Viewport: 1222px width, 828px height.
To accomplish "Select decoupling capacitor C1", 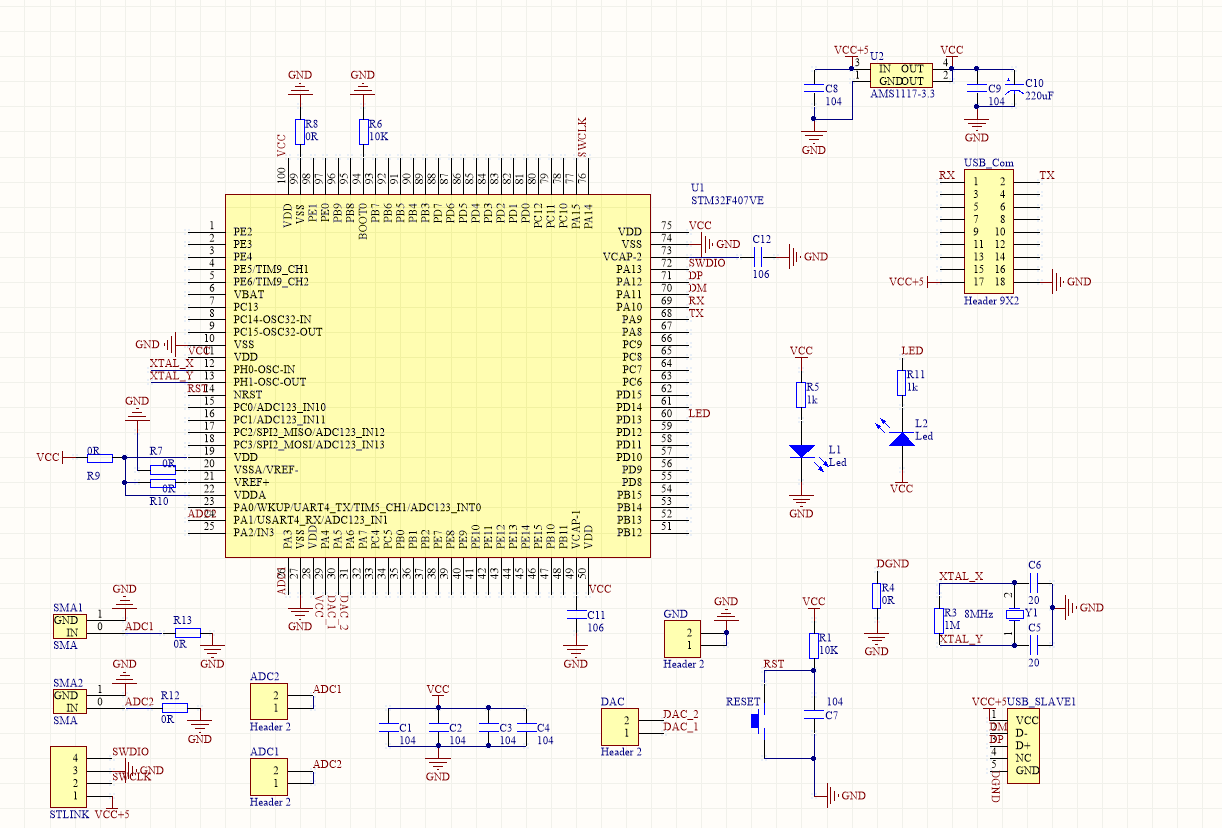I will [x=387, y=726].
